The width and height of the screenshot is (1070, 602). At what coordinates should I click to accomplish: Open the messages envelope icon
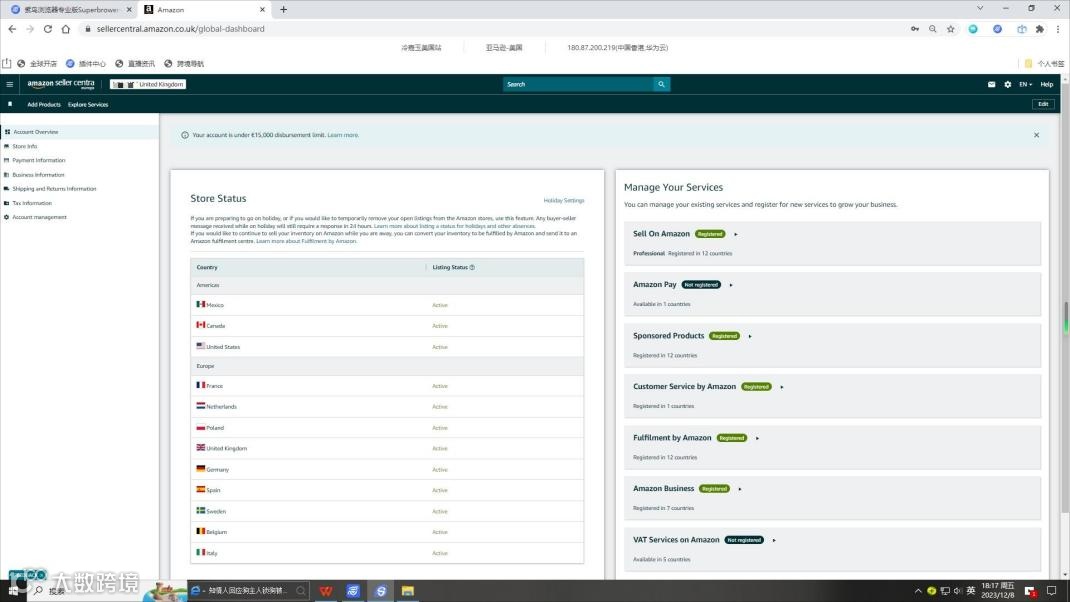pyautogui.click(x=991, y=85)
